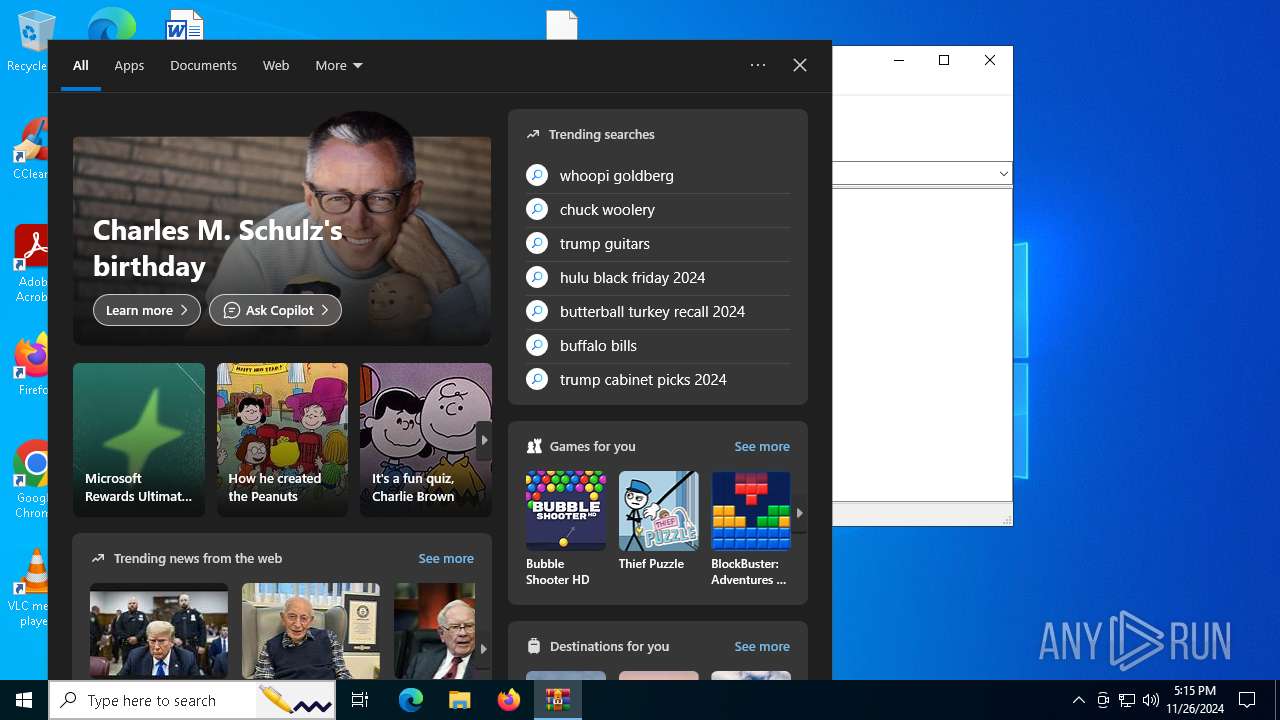
Task: Launch Microsoft Edge from the taskbar
Action: [411, 700]
